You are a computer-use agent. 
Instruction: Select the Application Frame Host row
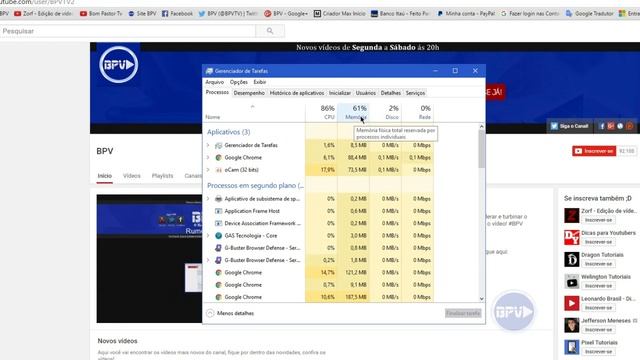coord(318,211)
